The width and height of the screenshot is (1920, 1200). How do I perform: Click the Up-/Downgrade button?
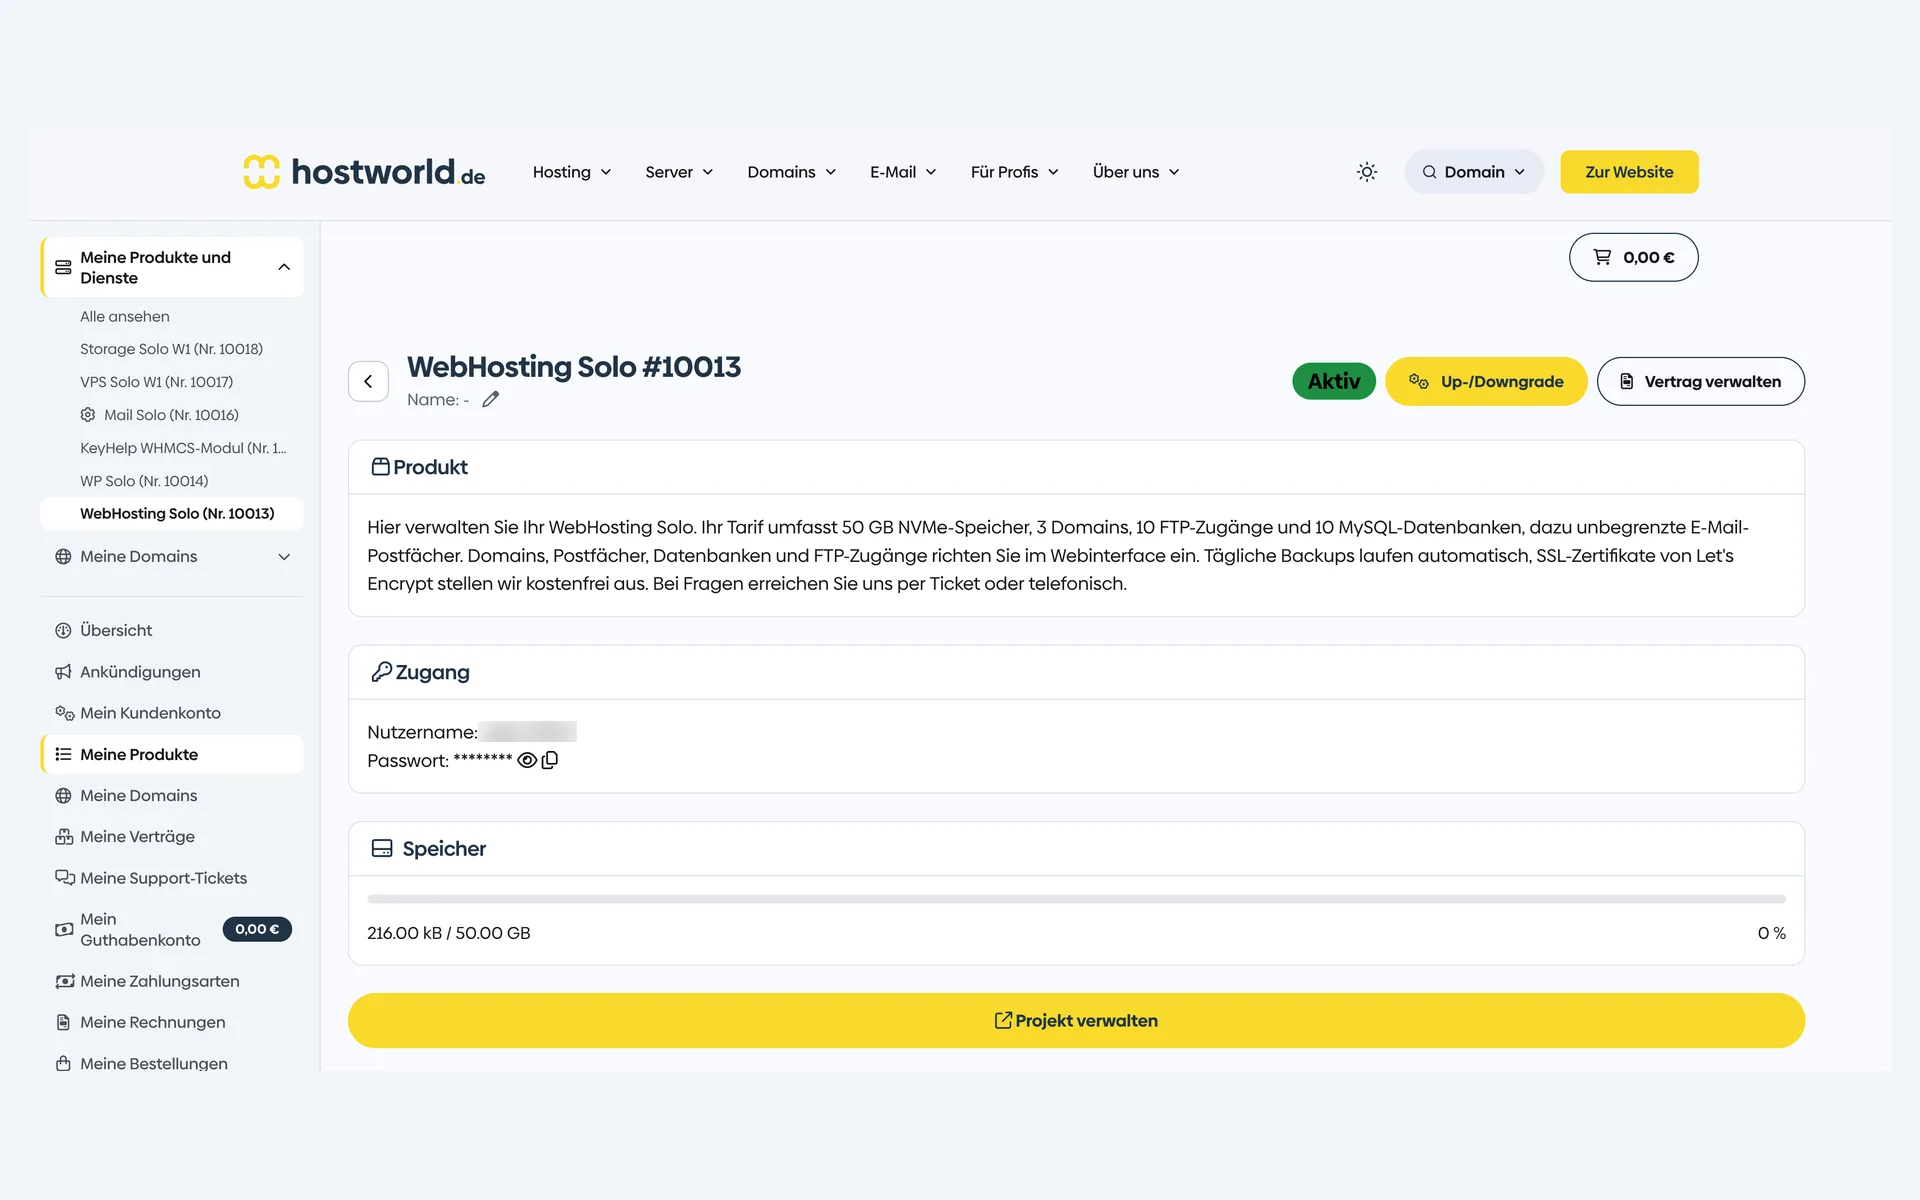click(x=1486, y=381)
